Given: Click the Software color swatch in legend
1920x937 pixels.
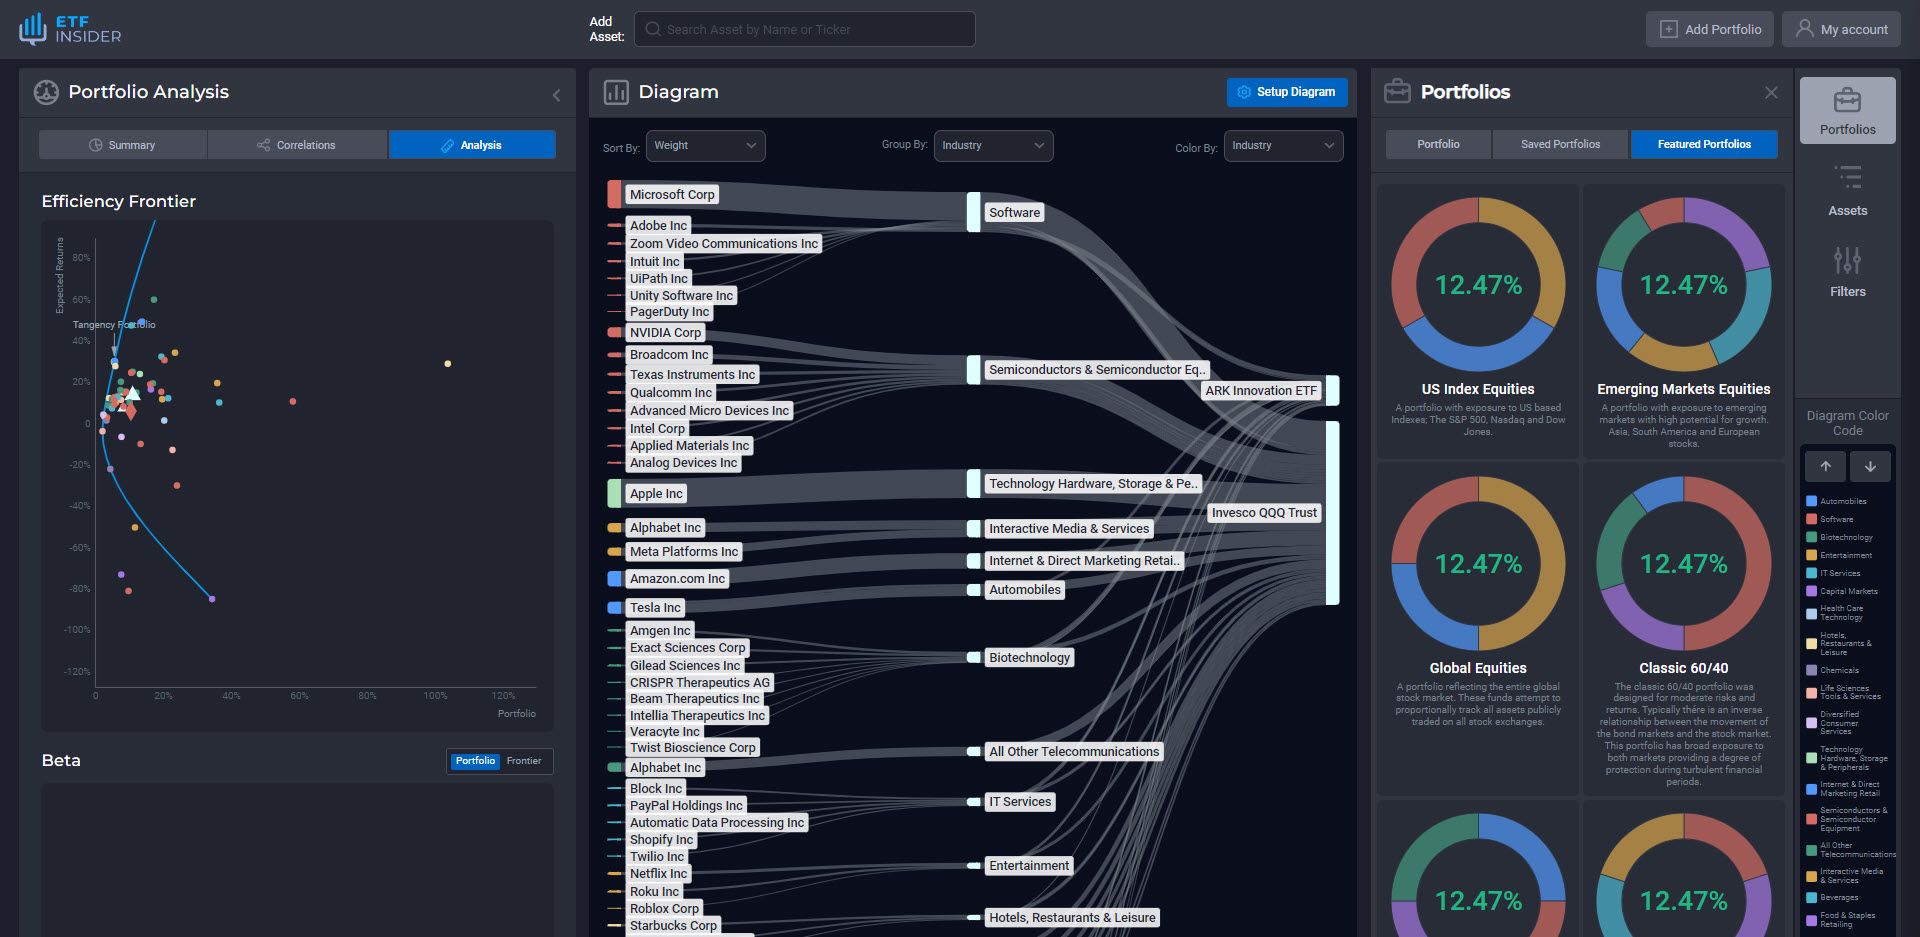Looking at the screenshot, I should (1811, 519).
